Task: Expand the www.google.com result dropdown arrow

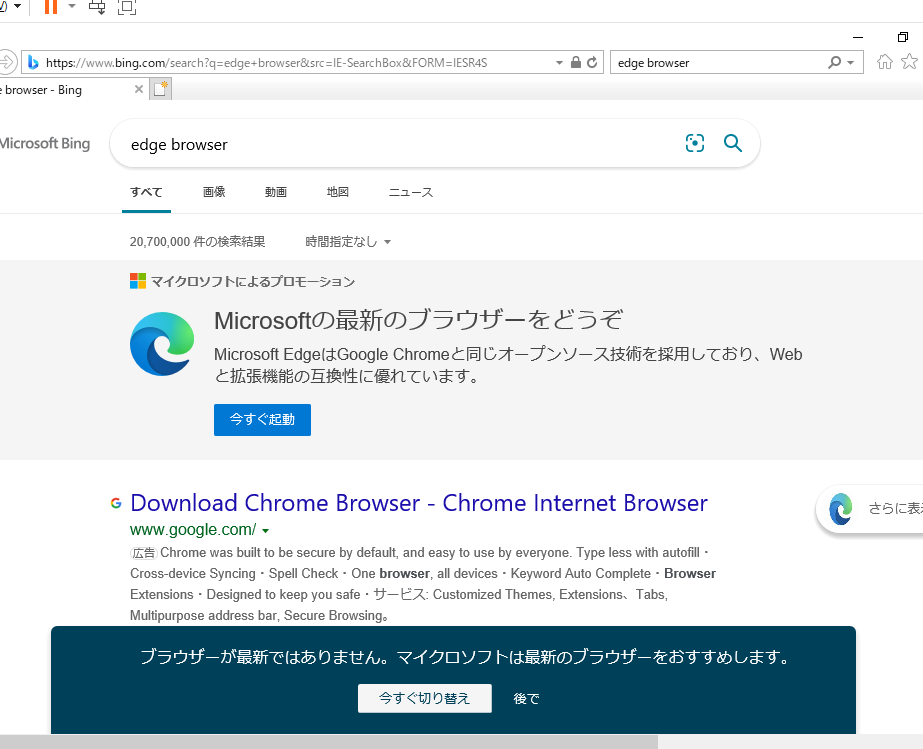Action: tap(265, 529)
